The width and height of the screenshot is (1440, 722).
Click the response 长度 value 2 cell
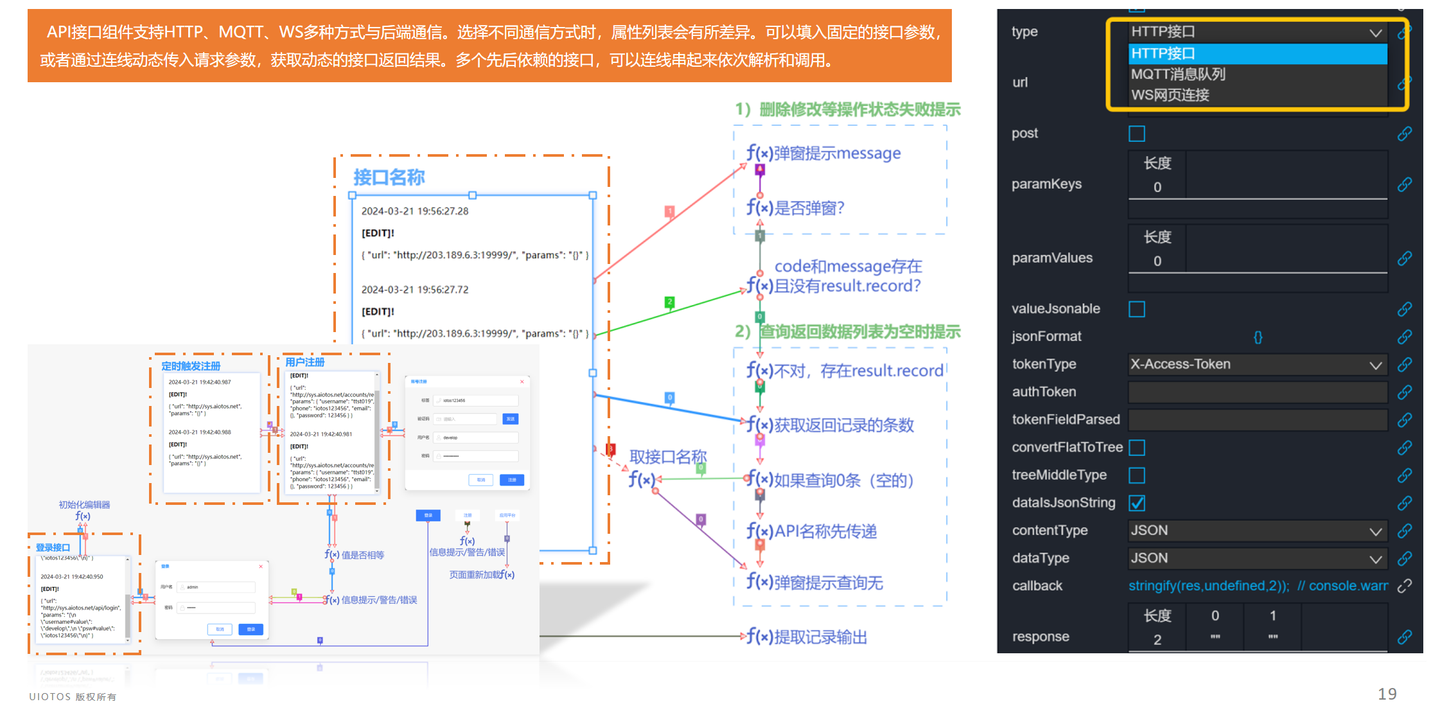1157,640
